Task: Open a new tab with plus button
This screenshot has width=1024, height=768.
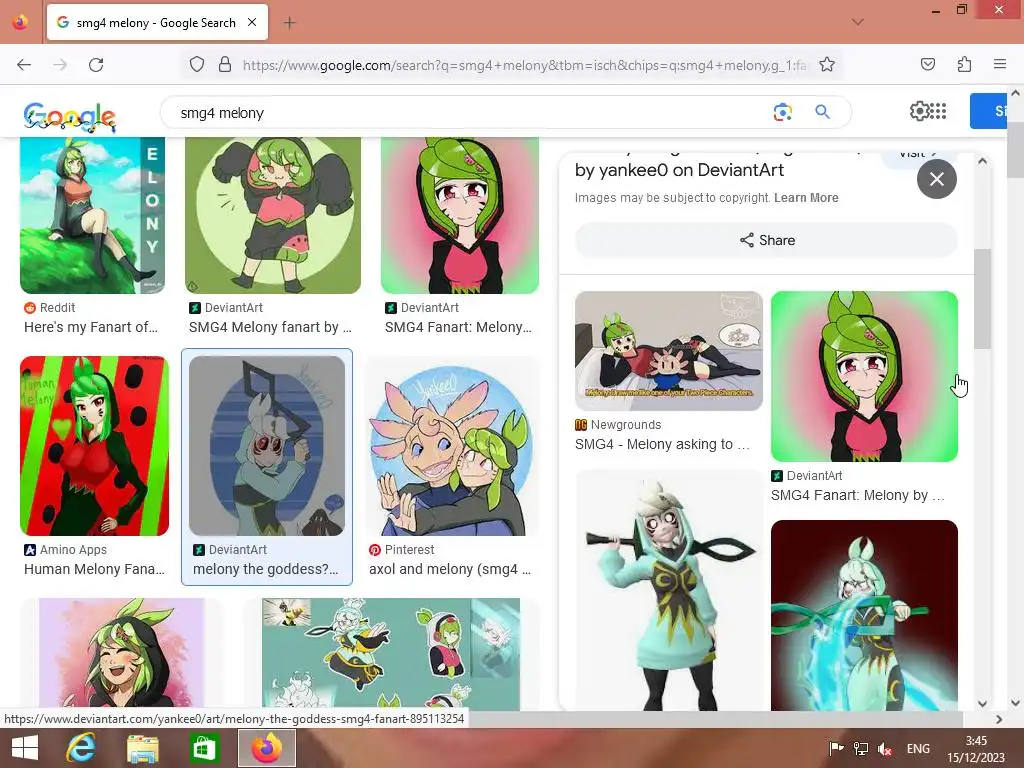Action: pos(289,23)
